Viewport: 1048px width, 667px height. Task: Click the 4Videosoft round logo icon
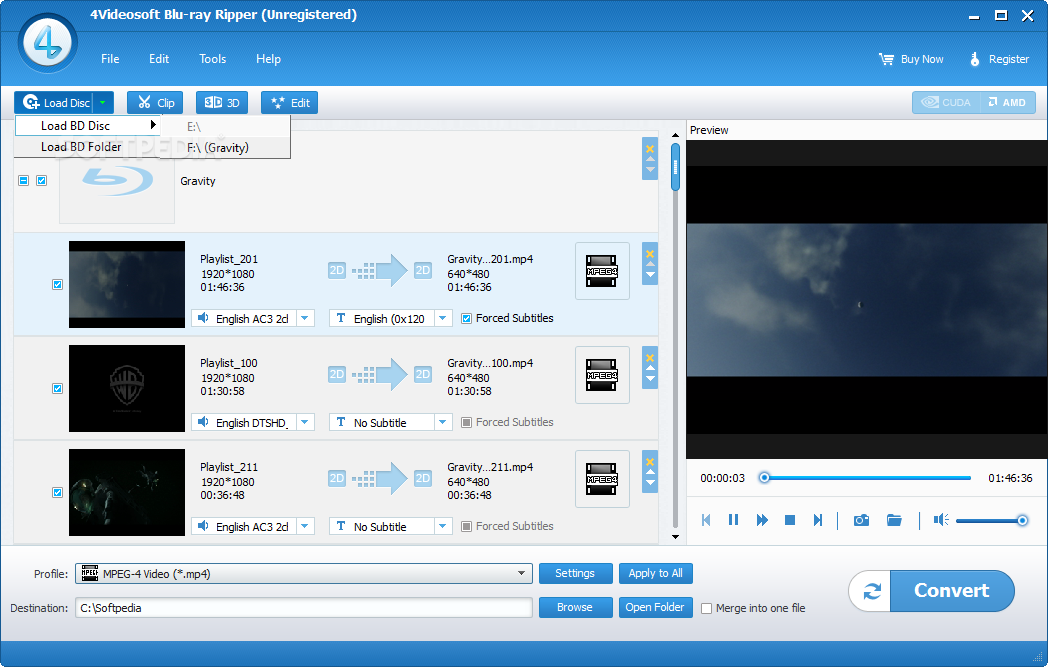(x=47, y=43)
